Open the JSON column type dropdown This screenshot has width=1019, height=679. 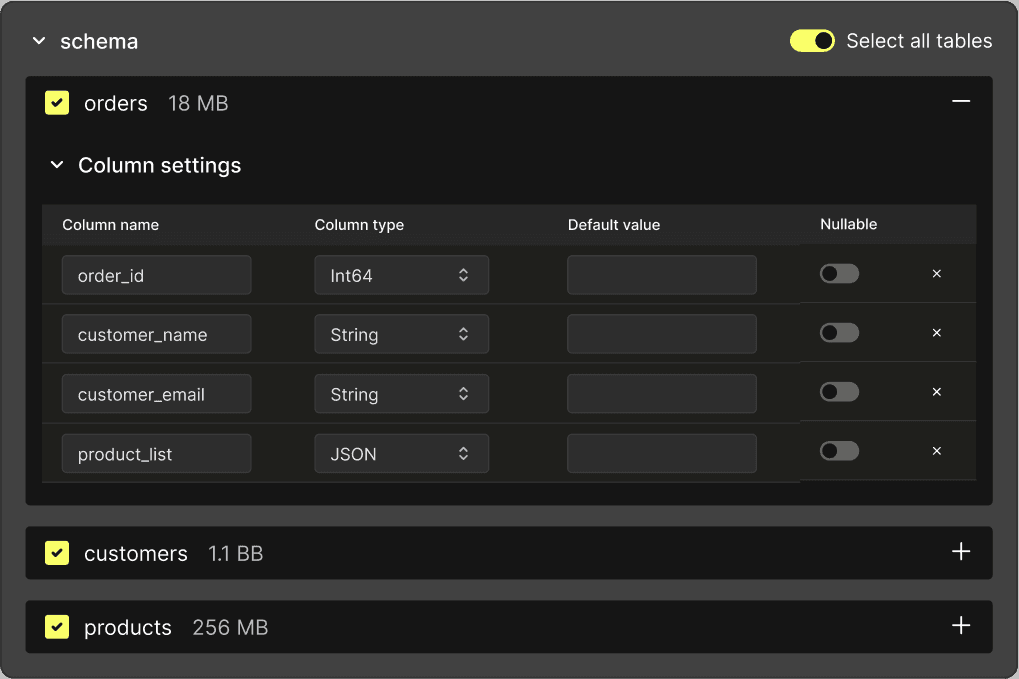coord(401,454)
